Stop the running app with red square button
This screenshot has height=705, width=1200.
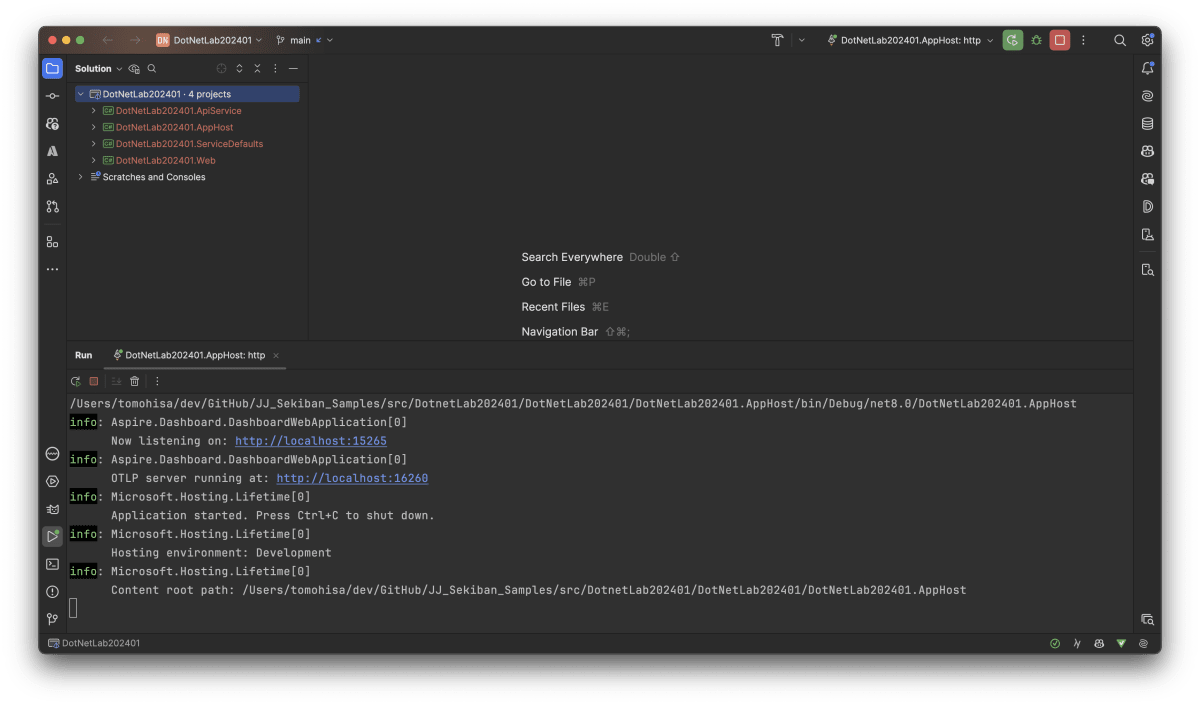click(1060, 40)
